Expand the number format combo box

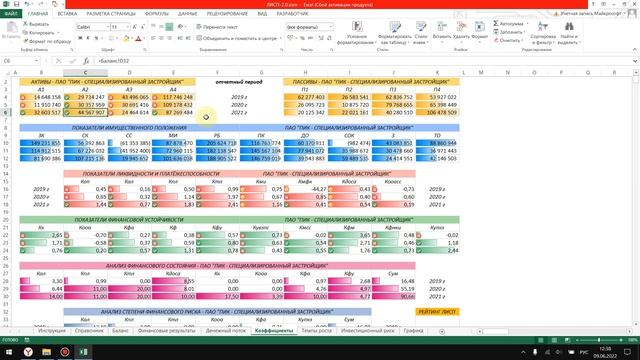(x=331, y=27)
